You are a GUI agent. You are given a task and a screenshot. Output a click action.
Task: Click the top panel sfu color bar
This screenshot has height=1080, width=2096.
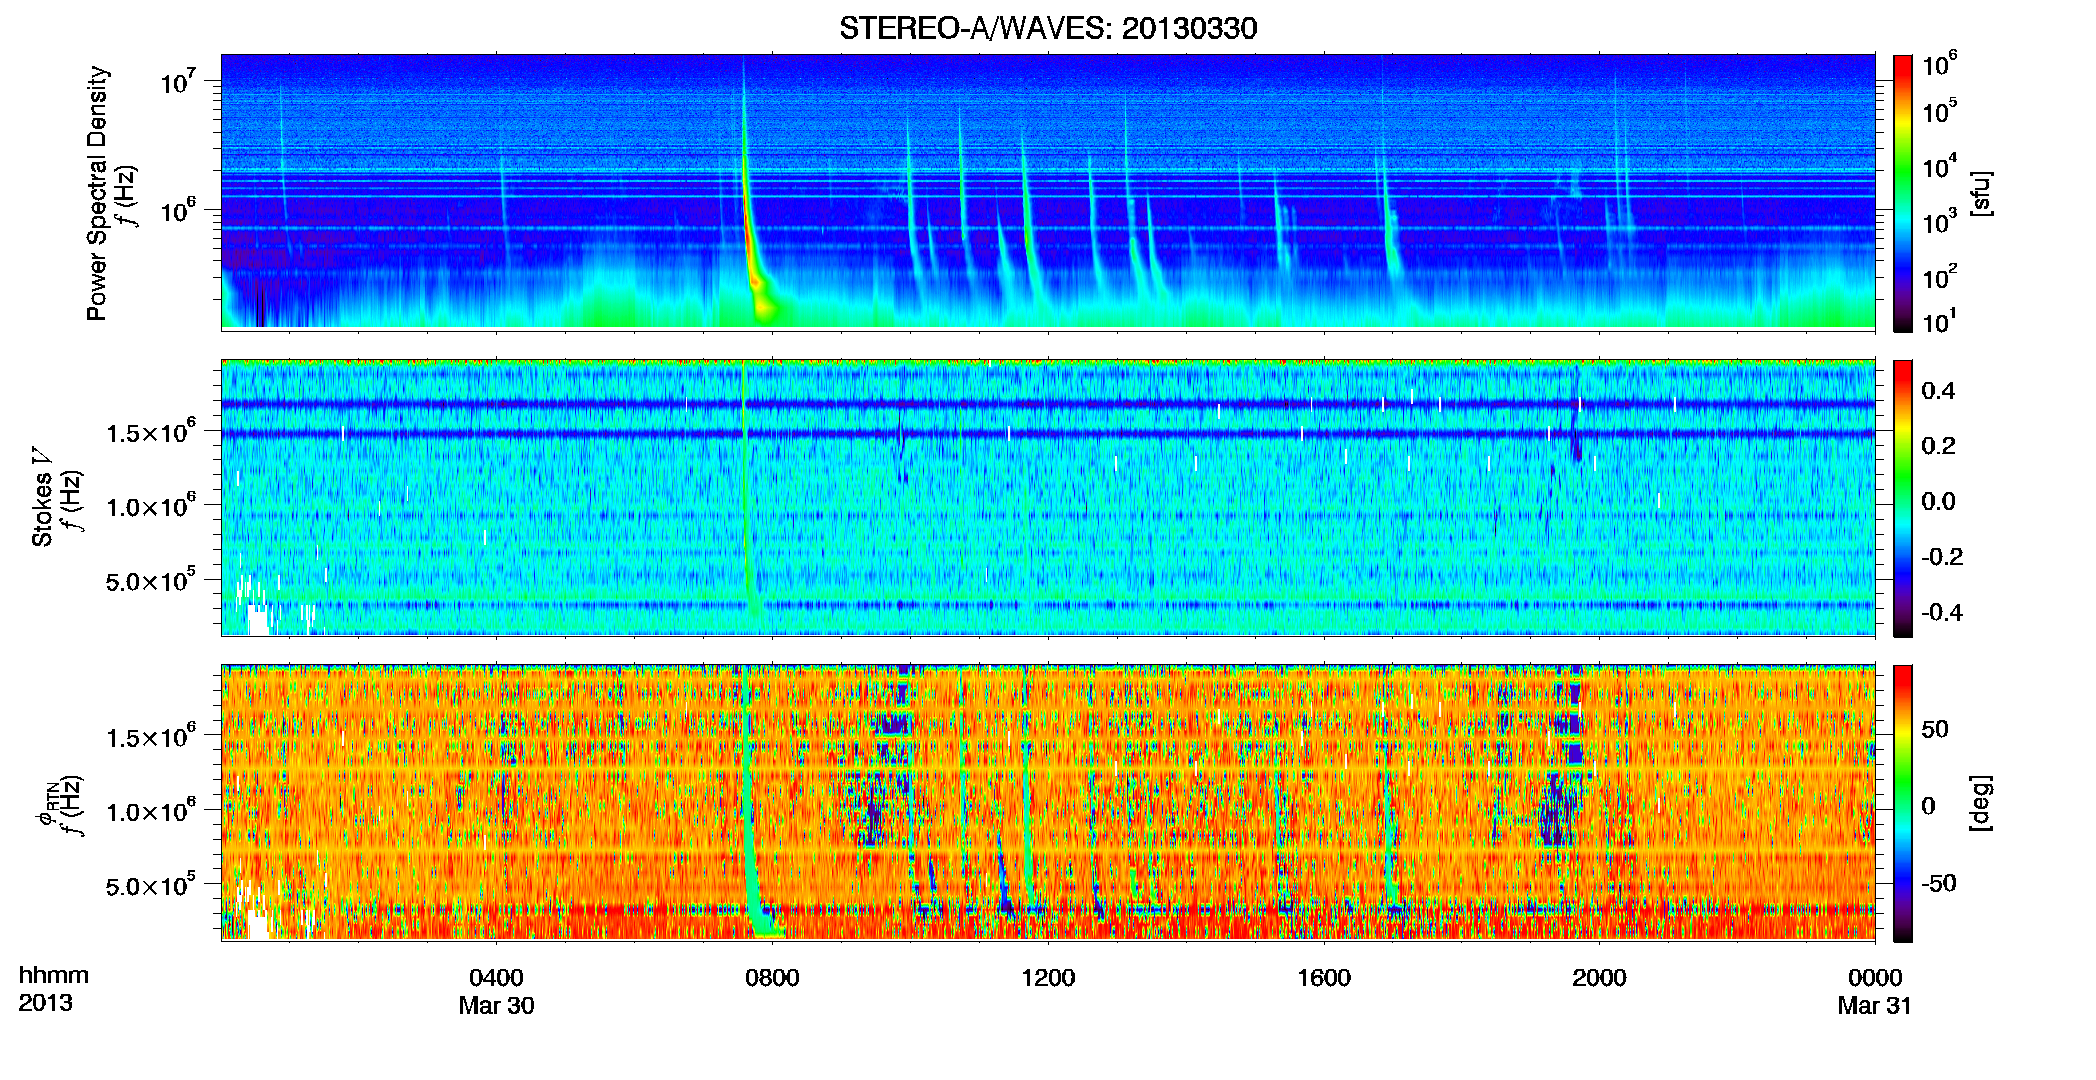coord(1902,193)
